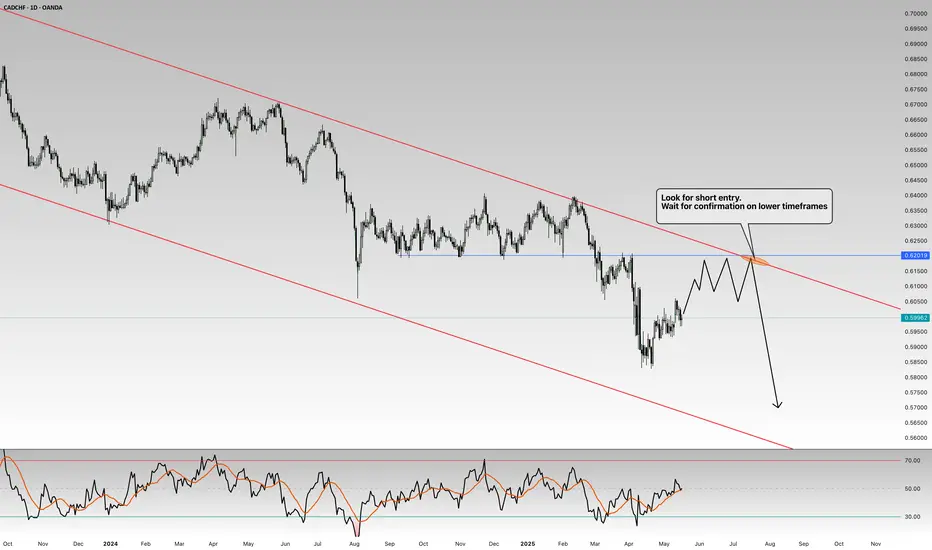932x550 pixels.
Task: Click the 0.64000 price axis label
Action: 915,196
